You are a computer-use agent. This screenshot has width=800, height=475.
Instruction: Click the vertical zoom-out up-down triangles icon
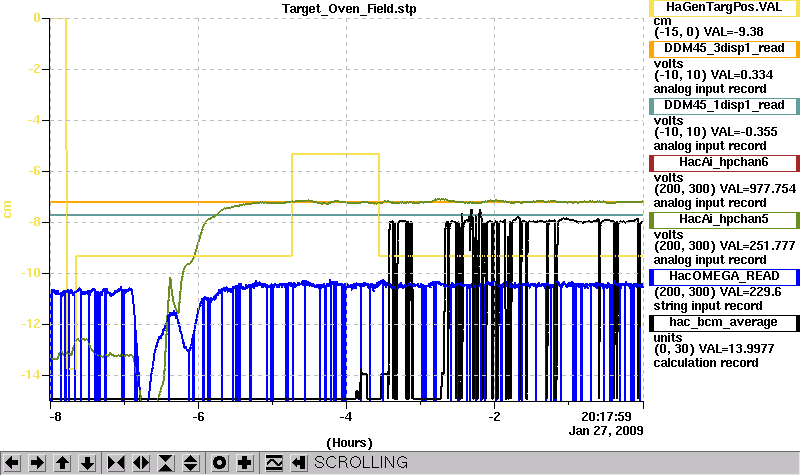[191, 463]
